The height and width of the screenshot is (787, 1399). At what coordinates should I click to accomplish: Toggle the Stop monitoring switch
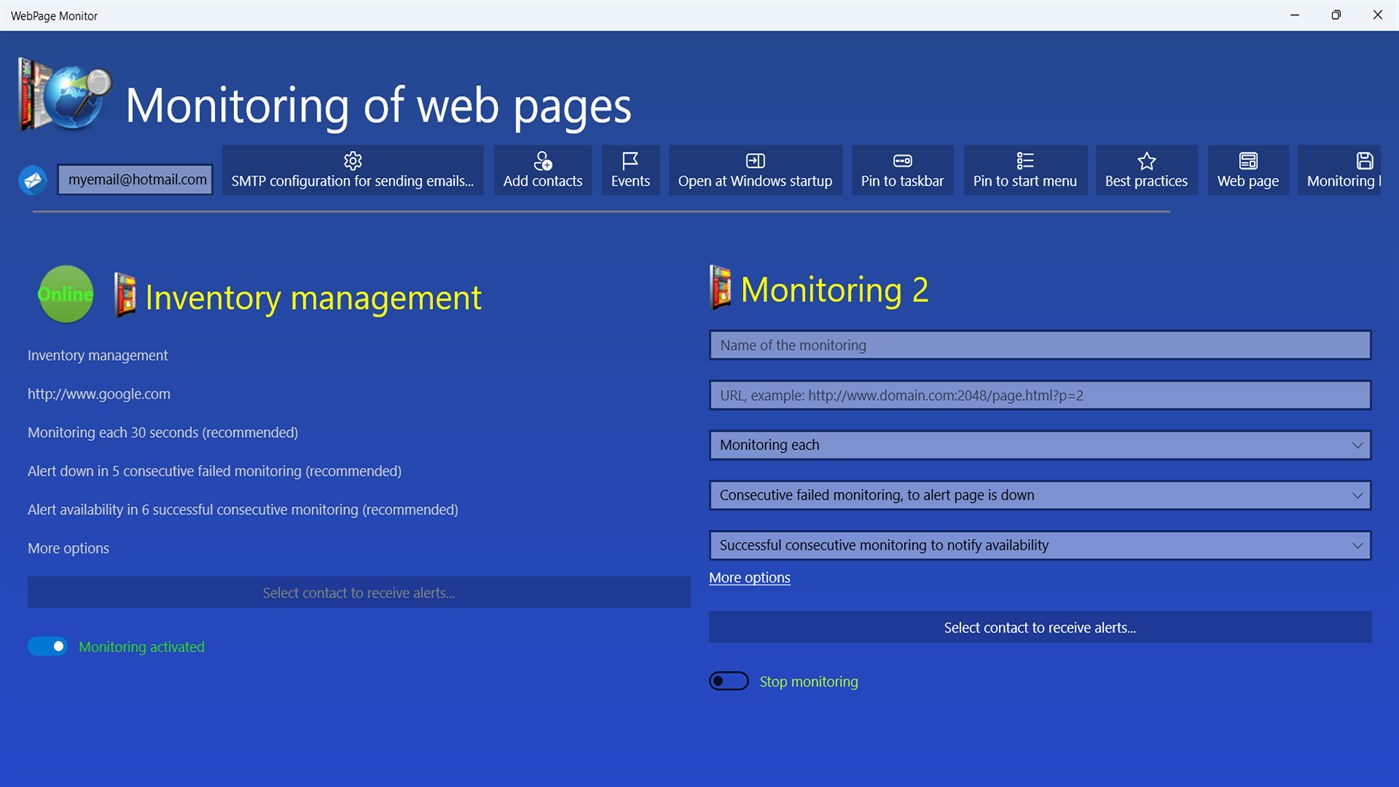729,681
